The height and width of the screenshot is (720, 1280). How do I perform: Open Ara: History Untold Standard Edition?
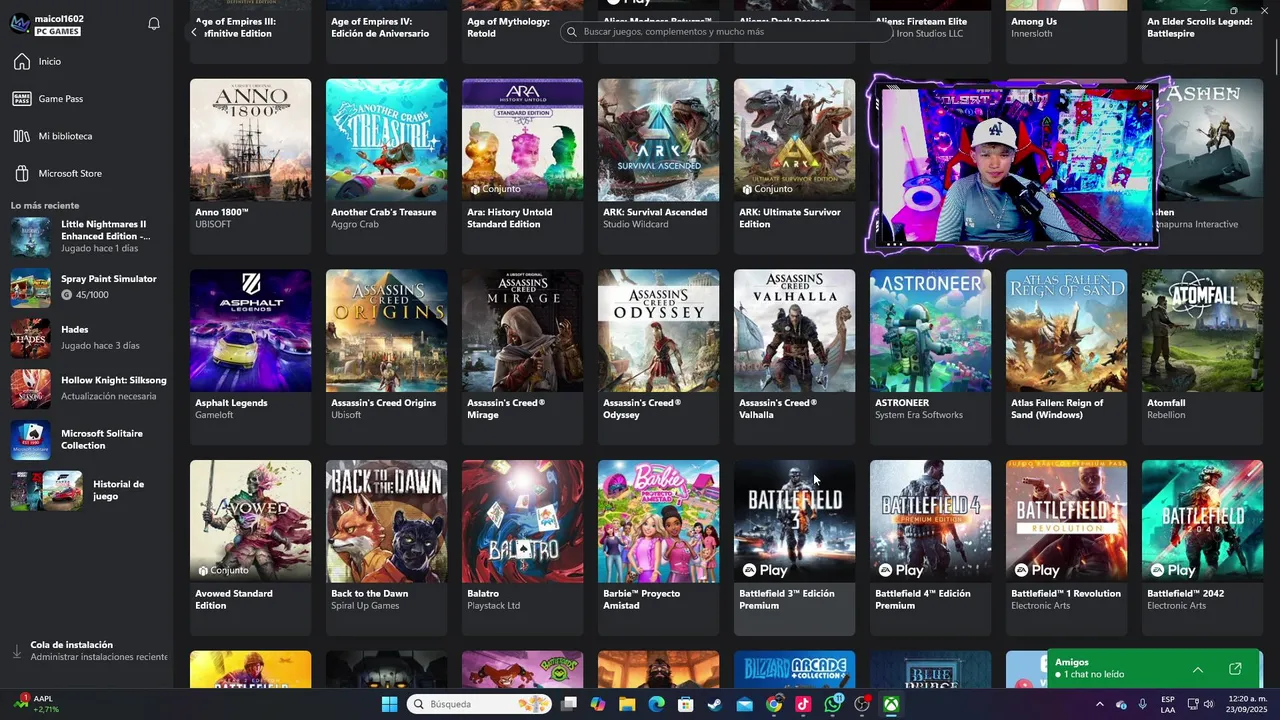pyautogui.click(x=522, y=166)
